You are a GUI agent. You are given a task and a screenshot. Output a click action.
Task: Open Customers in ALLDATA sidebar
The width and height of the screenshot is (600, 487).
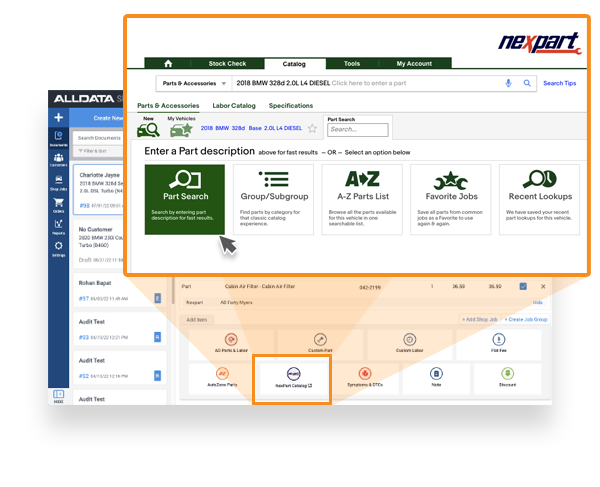point(59,160)
